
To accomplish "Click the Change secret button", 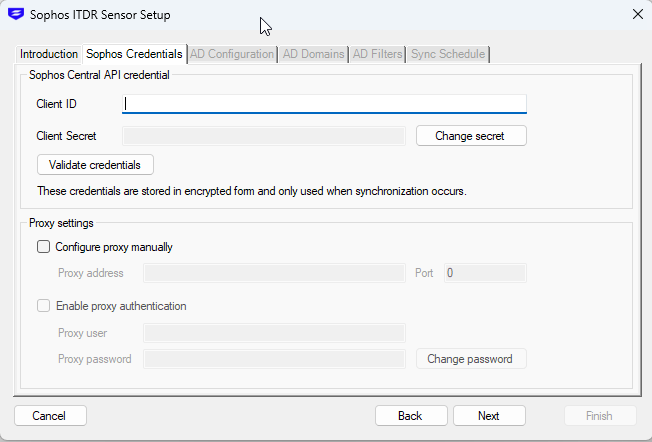I will click(x=471, y=136).
